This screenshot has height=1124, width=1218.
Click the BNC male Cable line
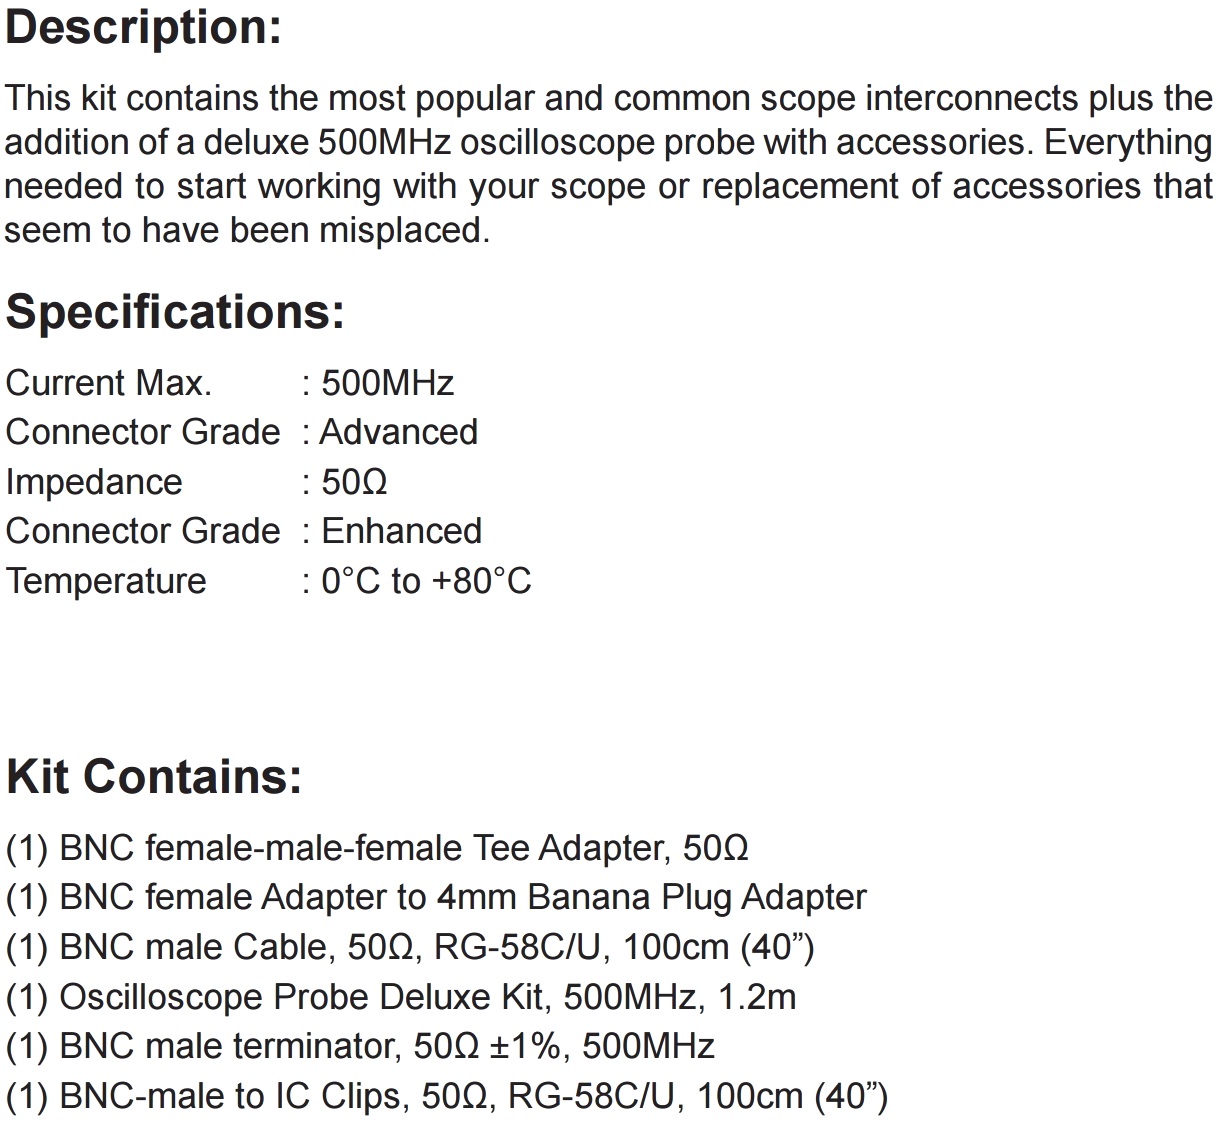tap(410, 946)
